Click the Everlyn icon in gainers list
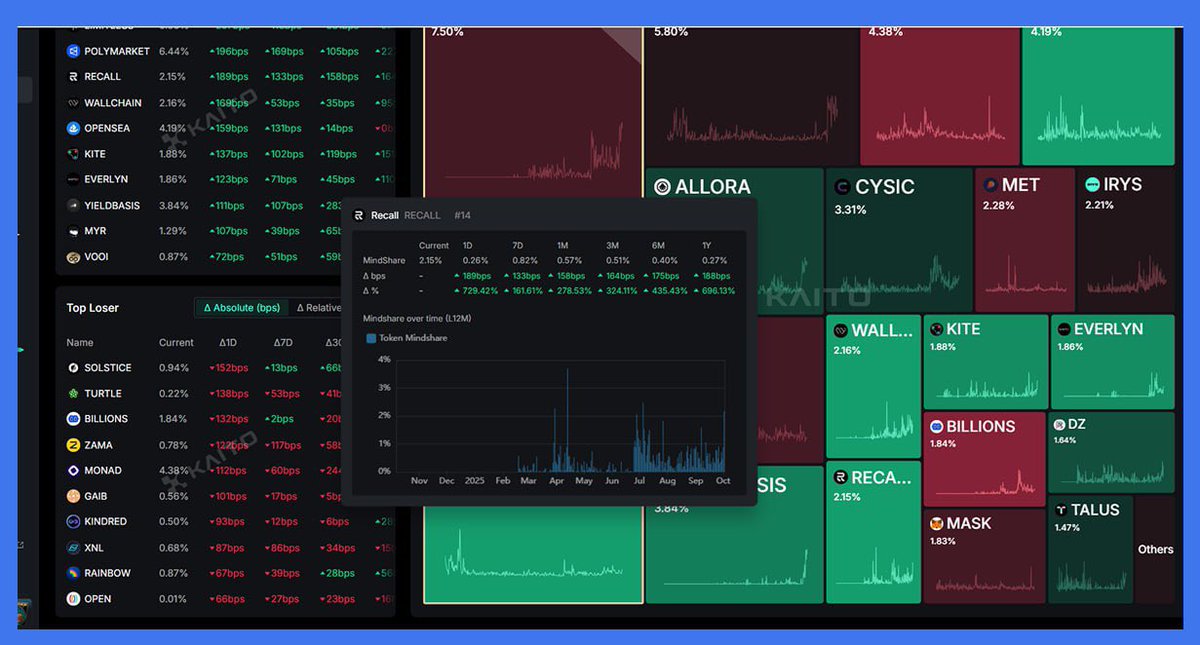Screen dimensions: 1200x645 73,180
